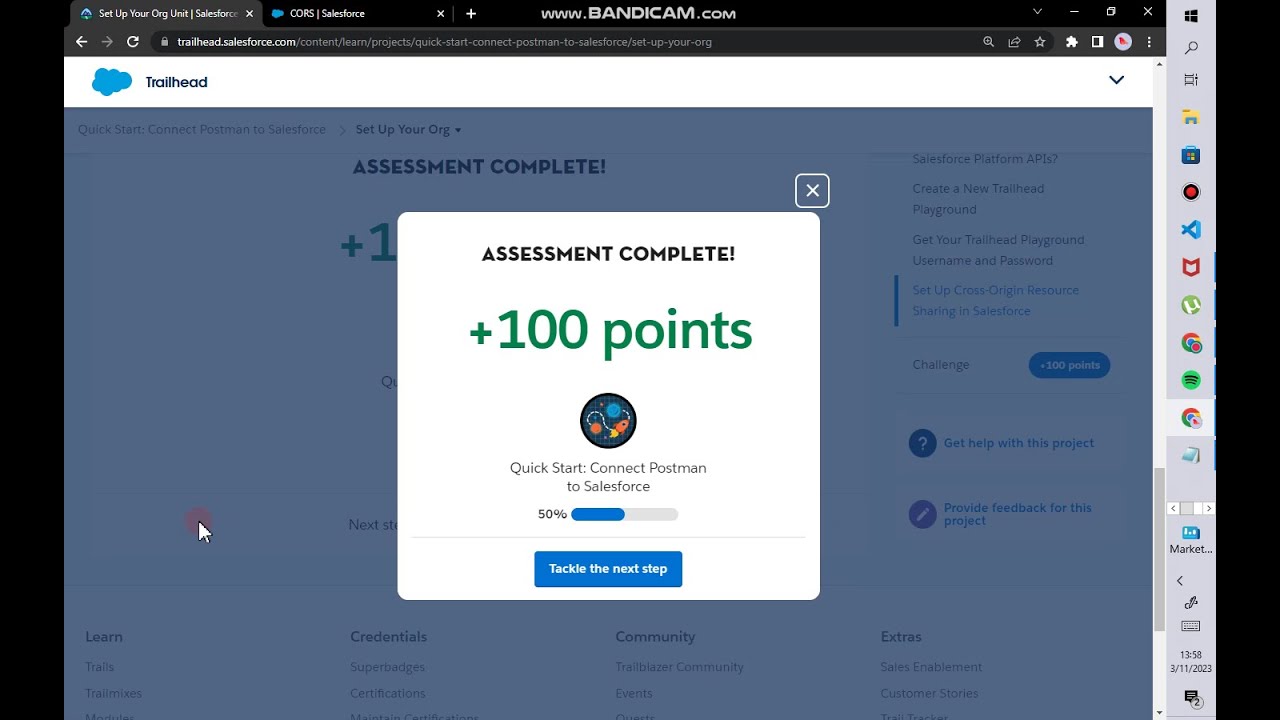Click the 50% progress bar
The width and height of the screenshot is (1280, 720).
click(x=624, y=515)
